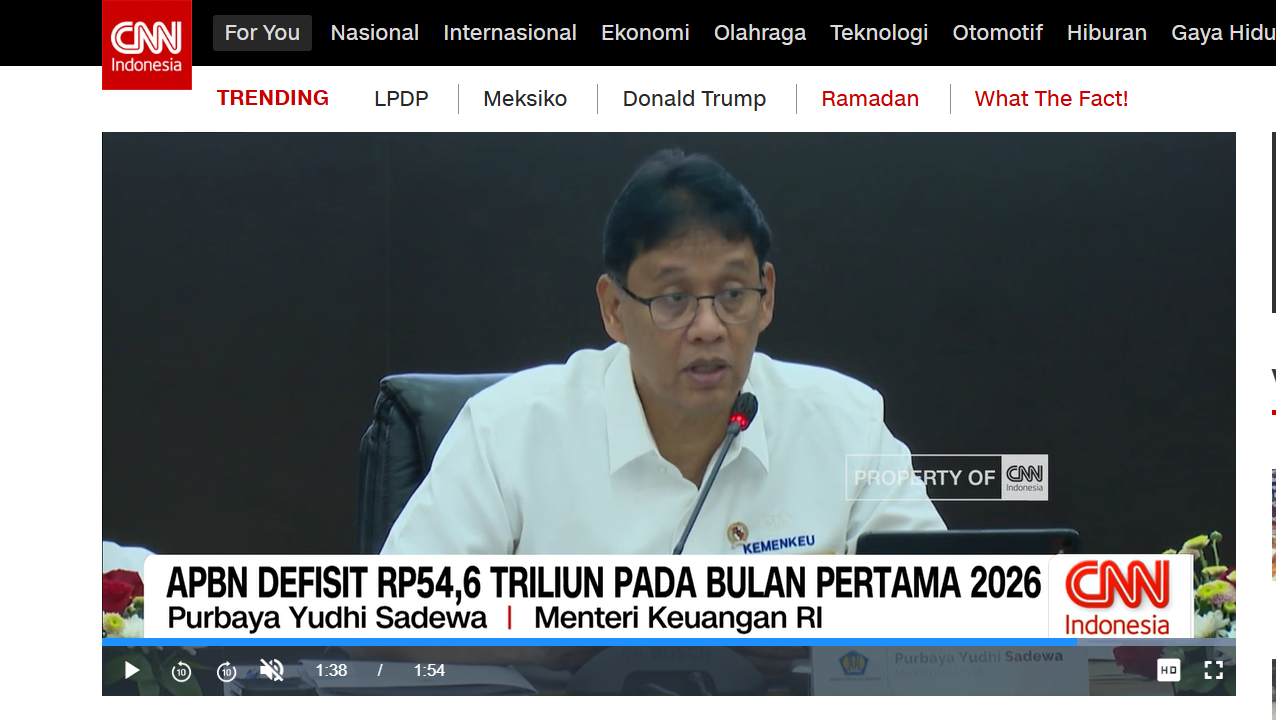Rewind the video 10 seconds
This screenshot has height=720, width=1276.
click(x=181, y=671)
